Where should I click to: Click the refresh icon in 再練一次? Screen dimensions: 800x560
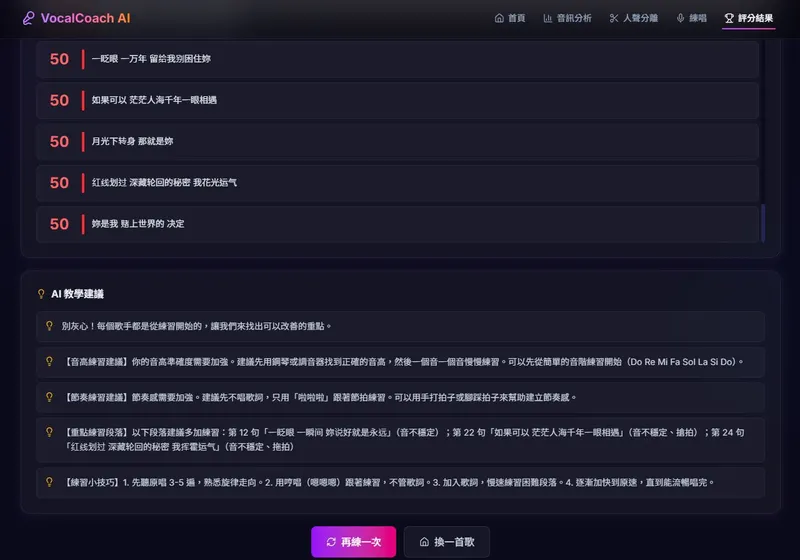pyautogui.click(x=331, y=542)
